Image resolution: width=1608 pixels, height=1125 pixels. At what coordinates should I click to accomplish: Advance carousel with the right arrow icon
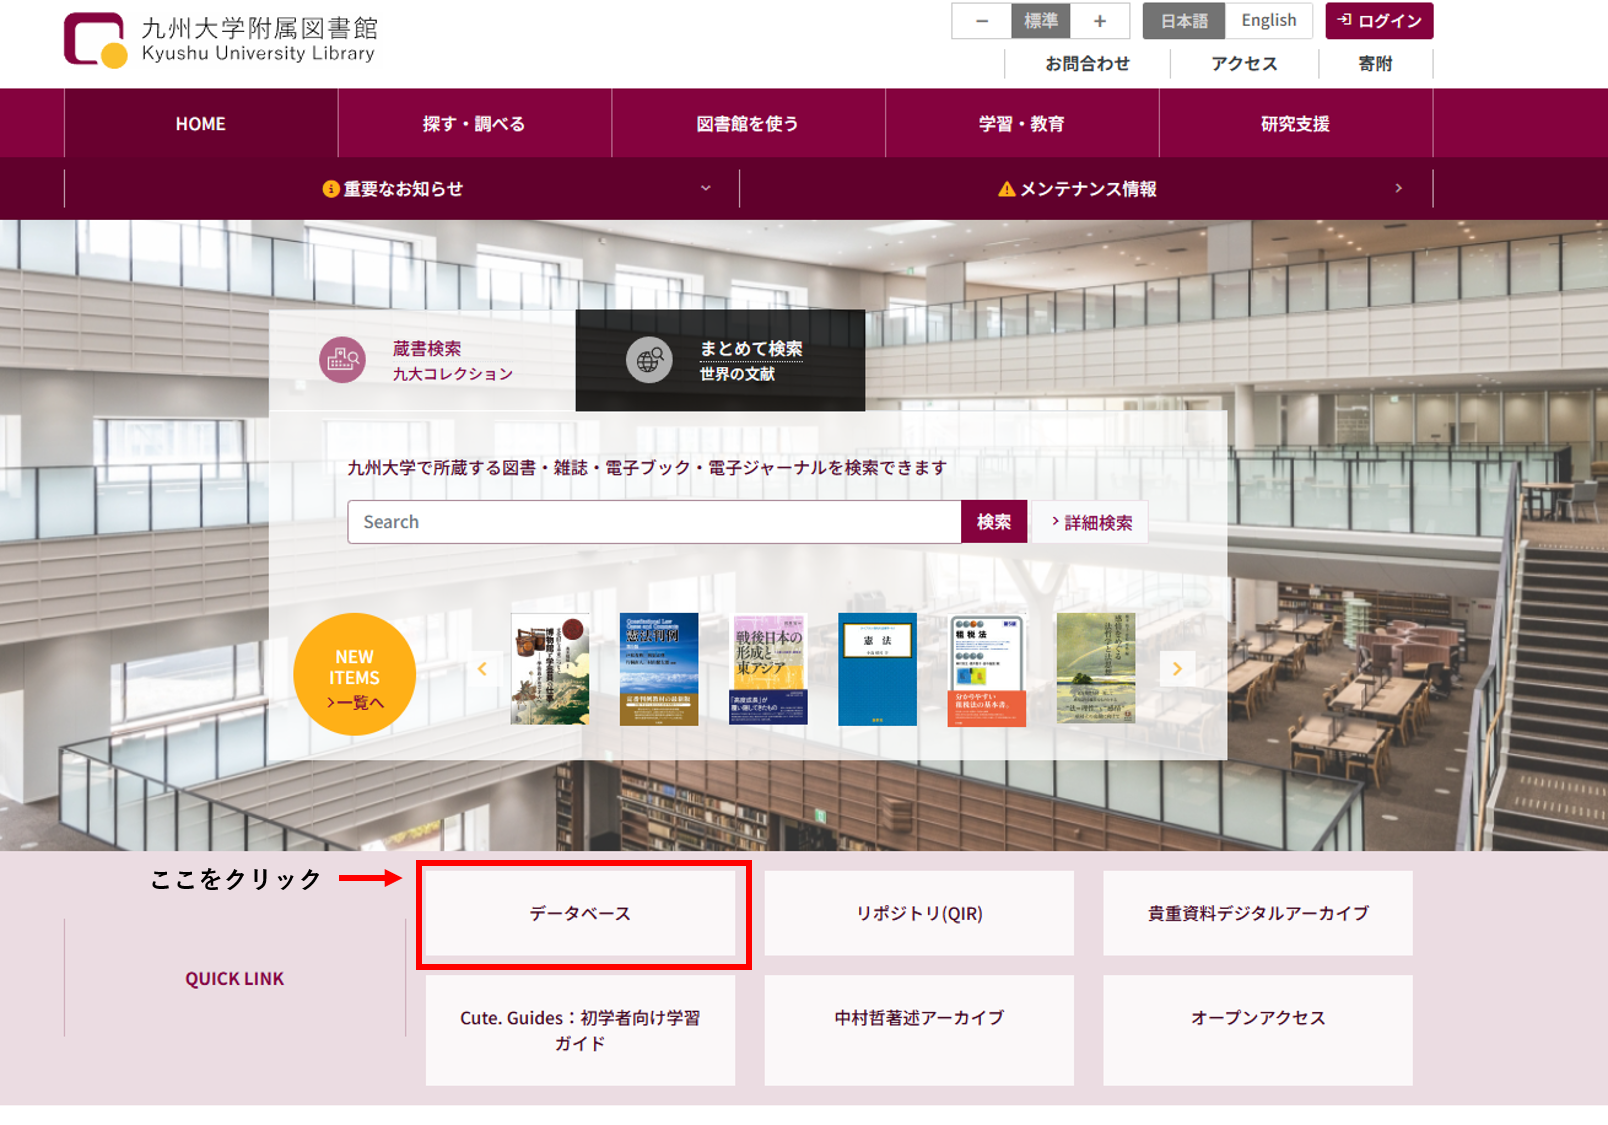click(1179, 669)
